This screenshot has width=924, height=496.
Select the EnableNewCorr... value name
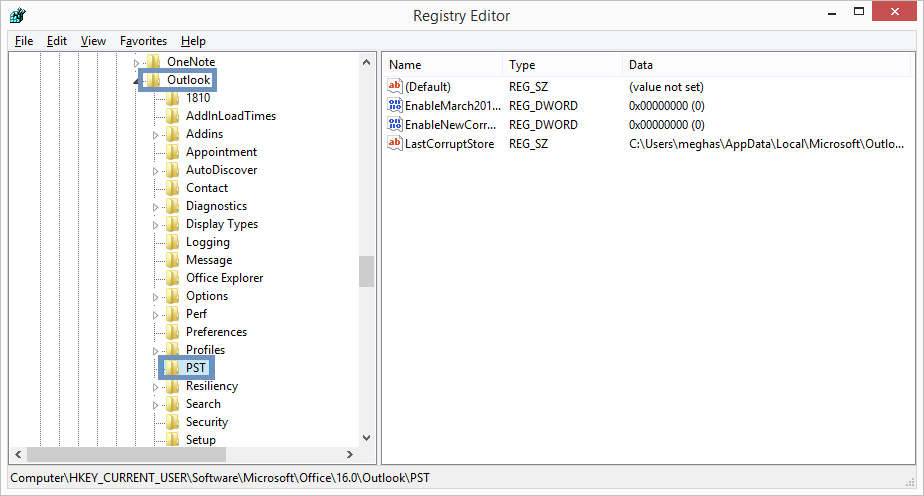pyautogui.click(x=450, y=124)
